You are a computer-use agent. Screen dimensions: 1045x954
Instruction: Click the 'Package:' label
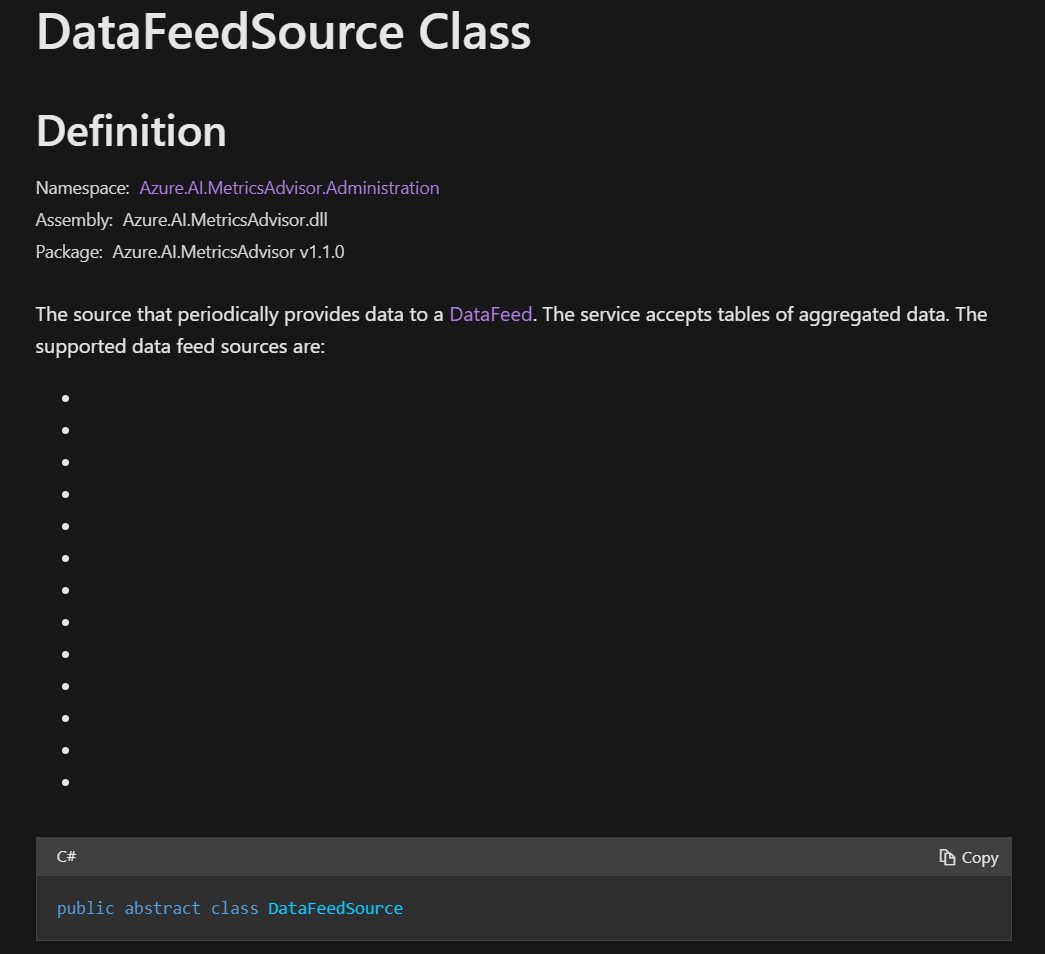click(x=69, y=252)
